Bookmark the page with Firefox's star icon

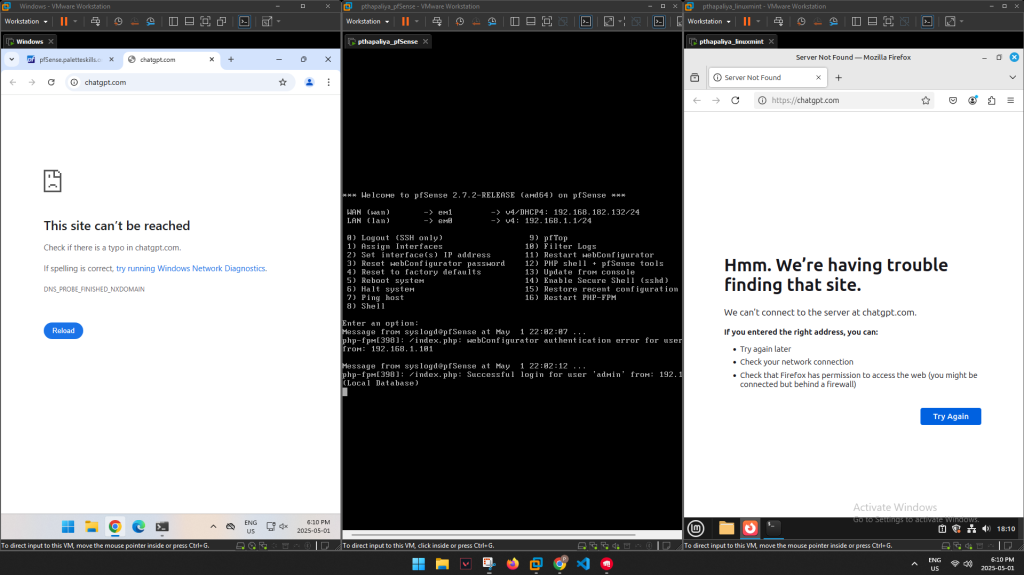[x=925, y=101]
